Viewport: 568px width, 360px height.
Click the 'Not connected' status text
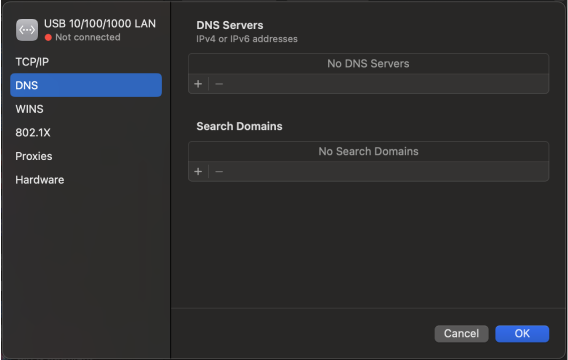(88, 37)
